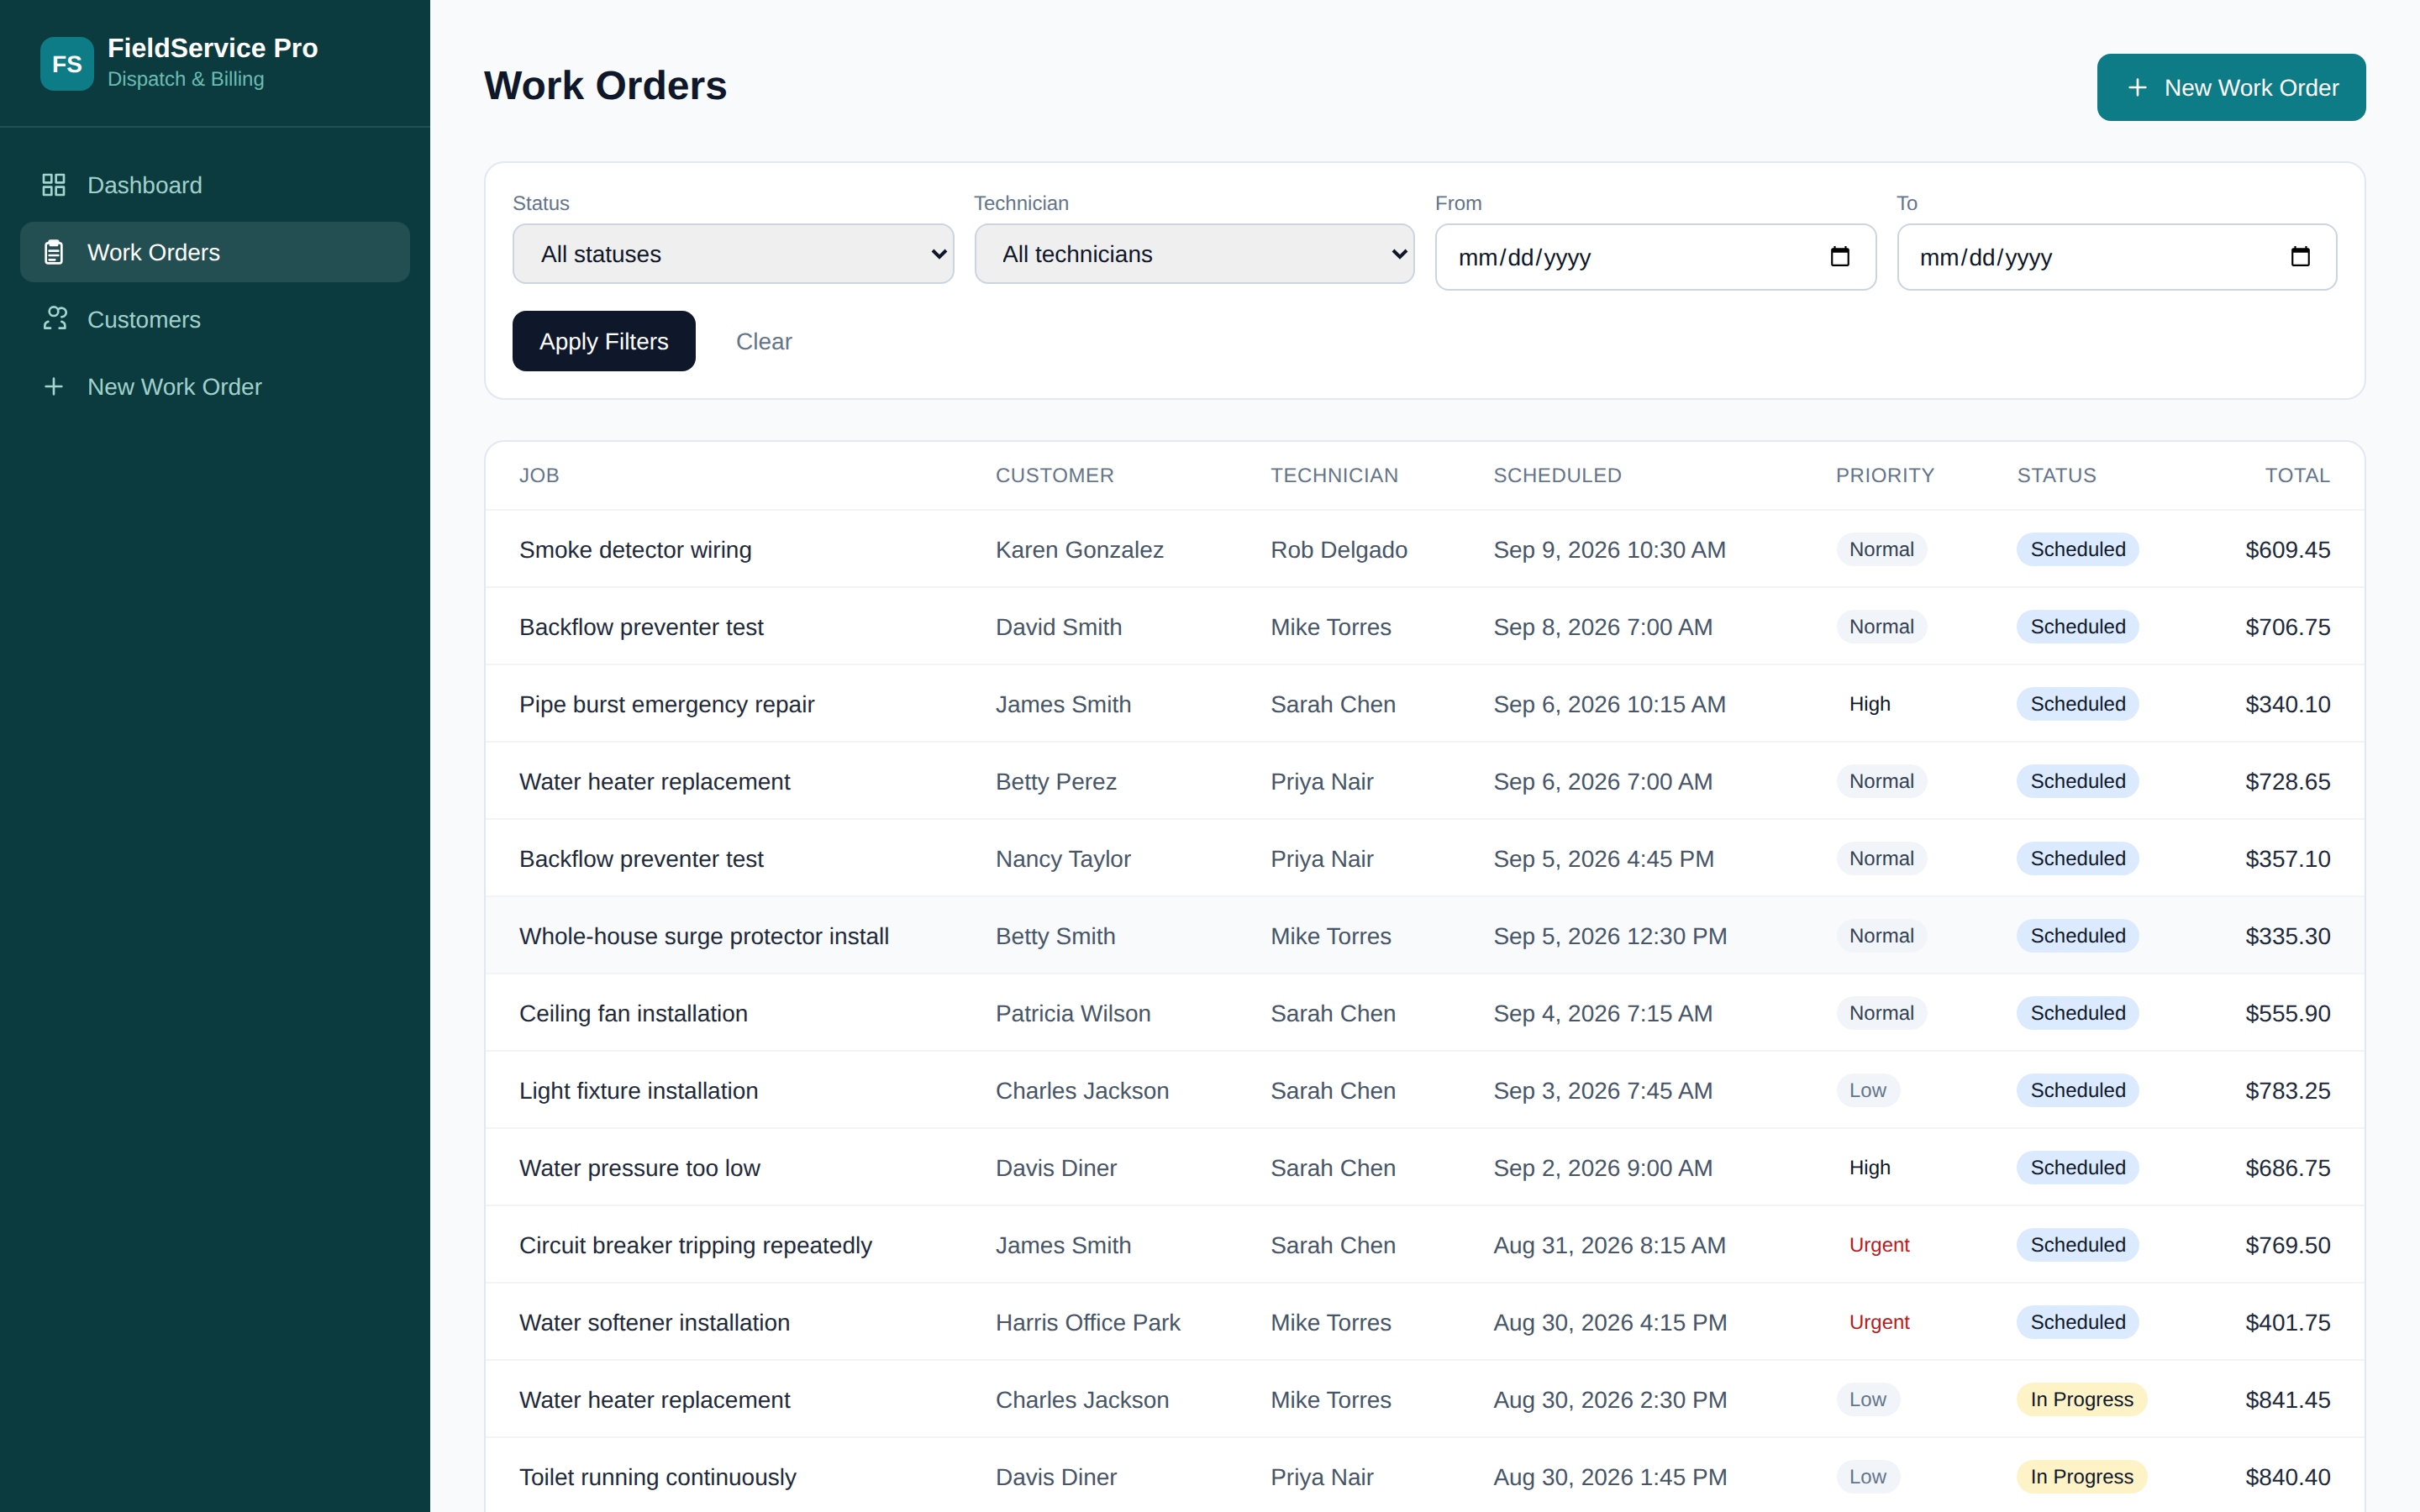
Task: Select the Pipe burst emergency repair row
Action: [x=1424, y=704]
